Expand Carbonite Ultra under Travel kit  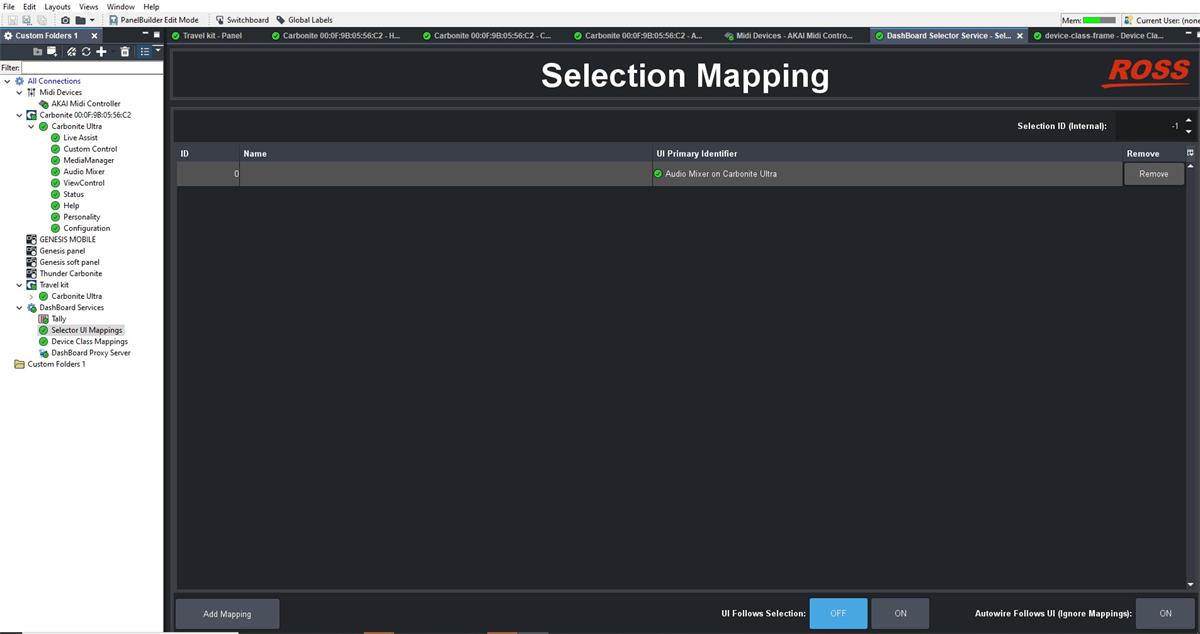(31, 296)
